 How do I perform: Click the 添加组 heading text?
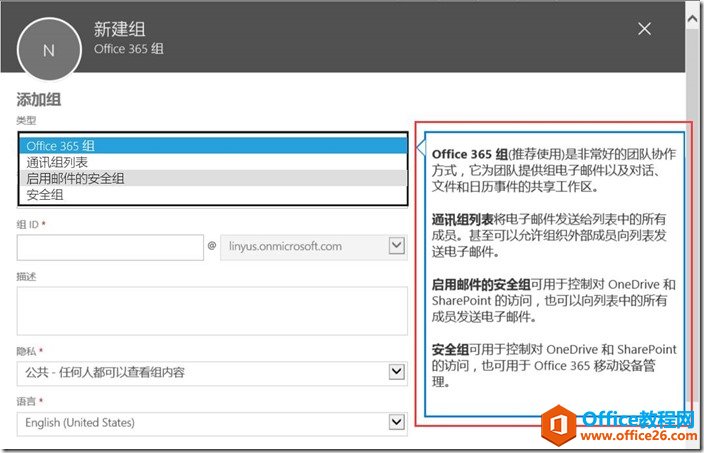[39, 99]
